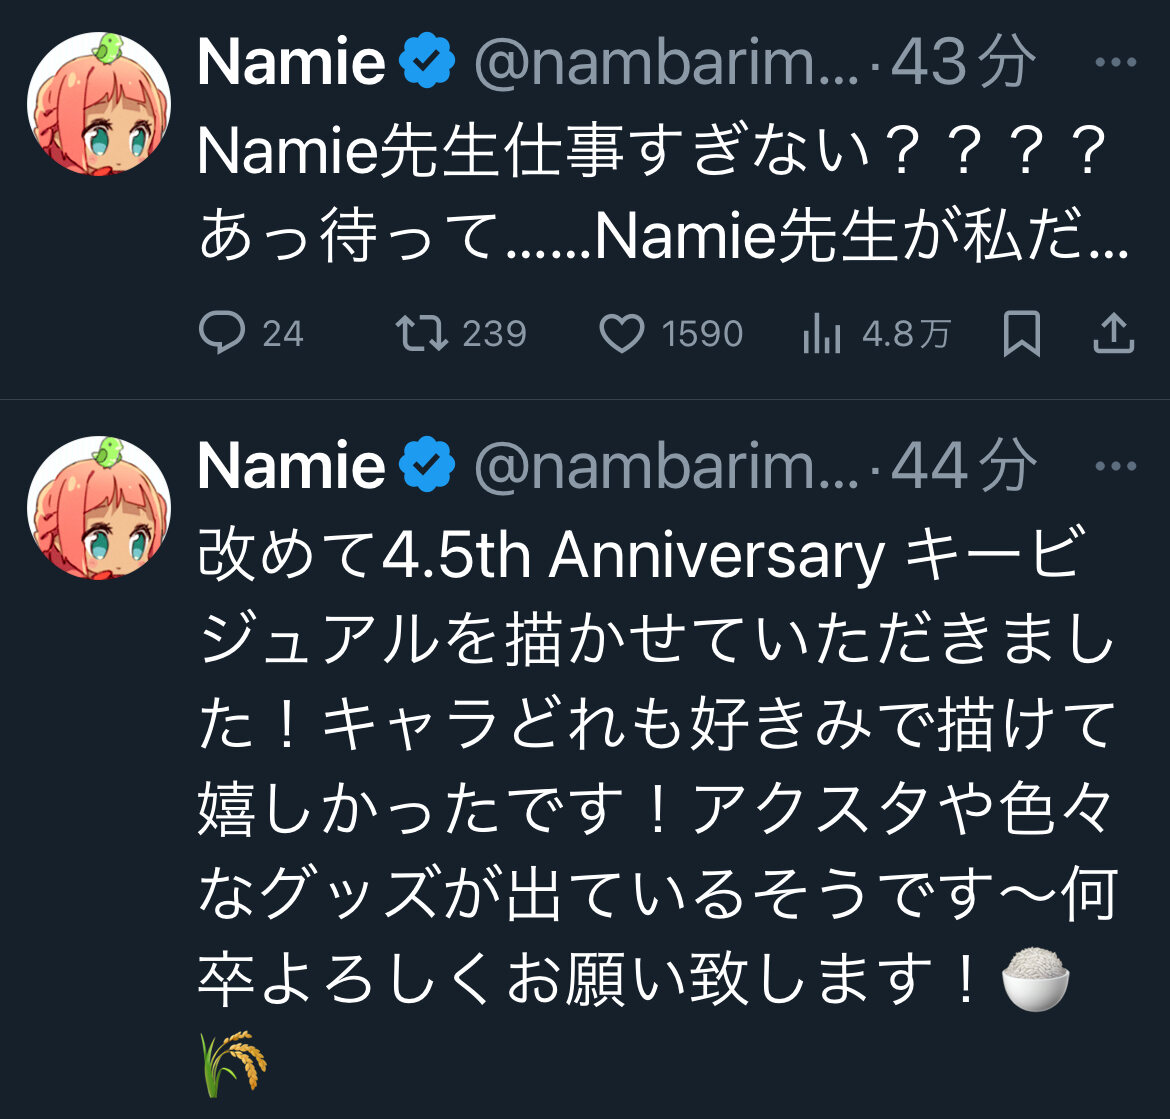Share the first tweet via upload icon

click(x=1113, y=334)
